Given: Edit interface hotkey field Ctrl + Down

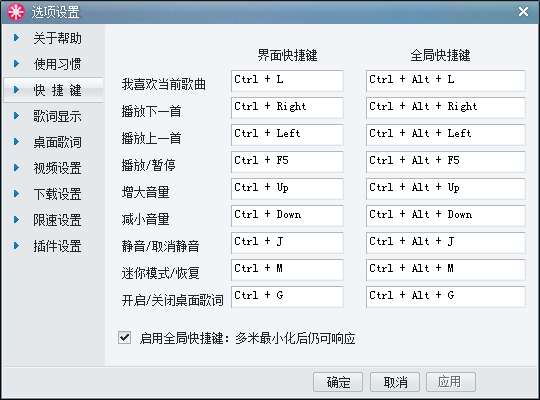Looking at the screenshot, I should [x=287, y=216].
